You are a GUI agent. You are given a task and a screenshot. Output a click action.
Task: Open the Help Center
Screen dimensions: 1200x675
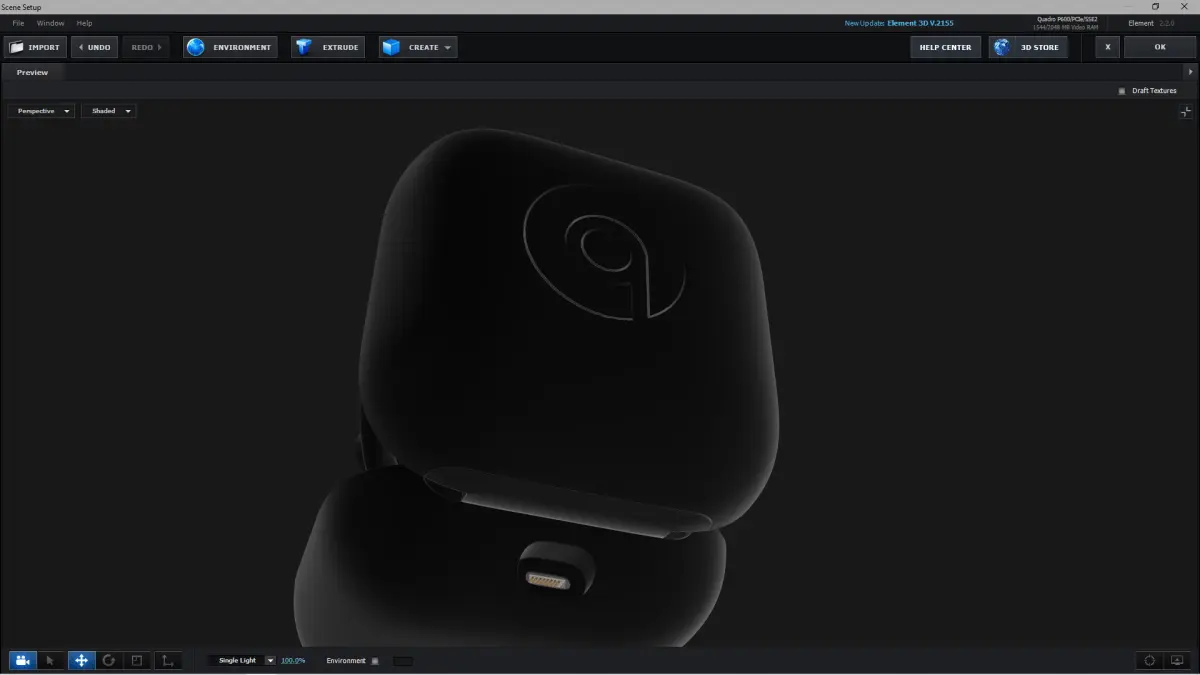click(x=945, y=47)
